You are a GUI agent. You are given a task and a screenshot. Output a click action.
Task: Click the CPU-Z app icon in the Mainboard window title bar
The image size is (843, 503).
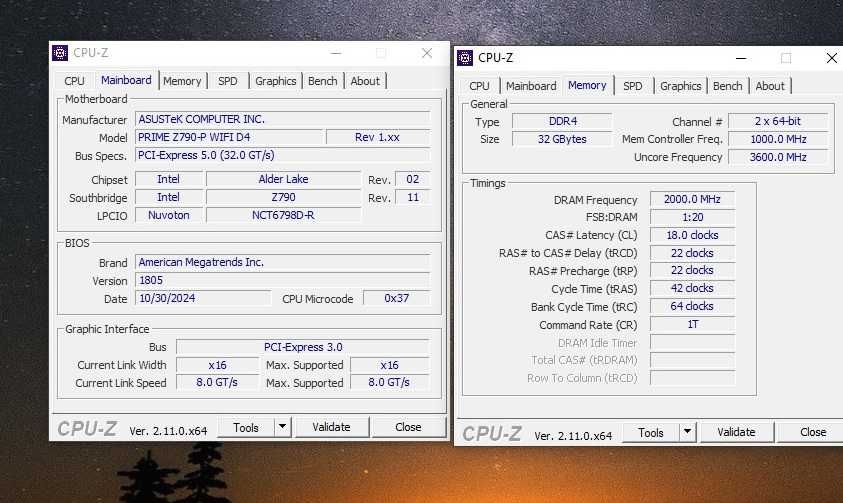point(60,53)
